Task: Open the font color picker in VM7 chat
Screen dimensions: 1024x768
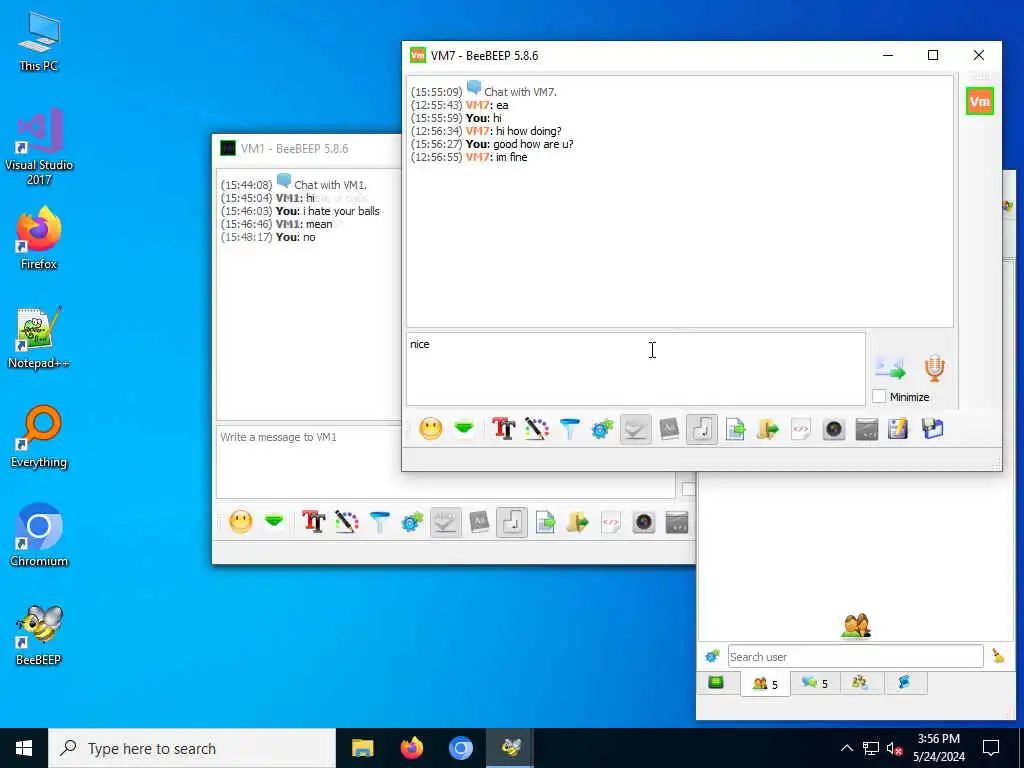Action: click(x=536, y=429)
